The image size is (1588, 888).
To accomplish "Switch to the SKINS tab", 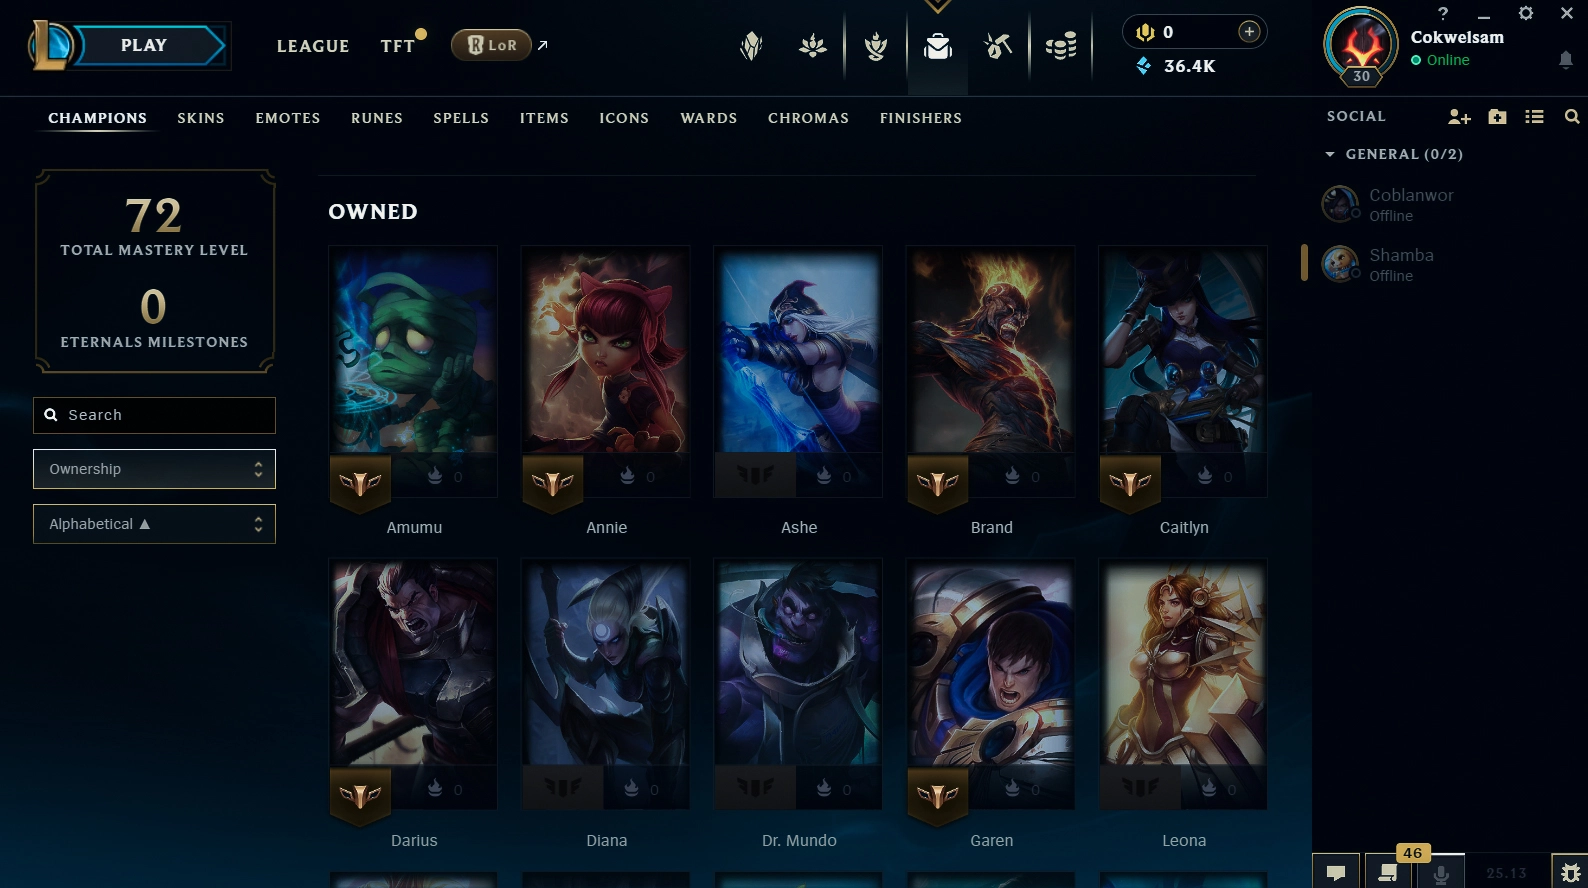I will tap(201, 118).
